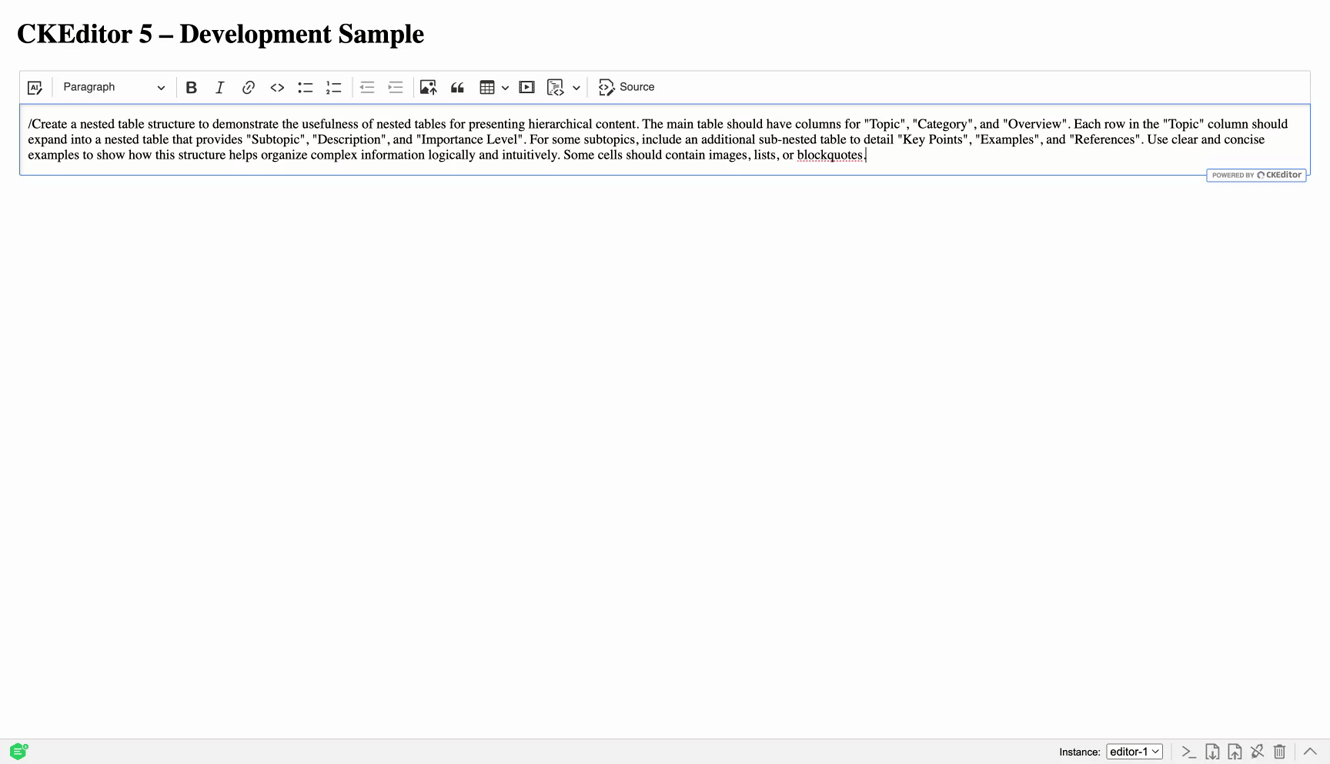Click the insert media icon

[x=527, y=88]
